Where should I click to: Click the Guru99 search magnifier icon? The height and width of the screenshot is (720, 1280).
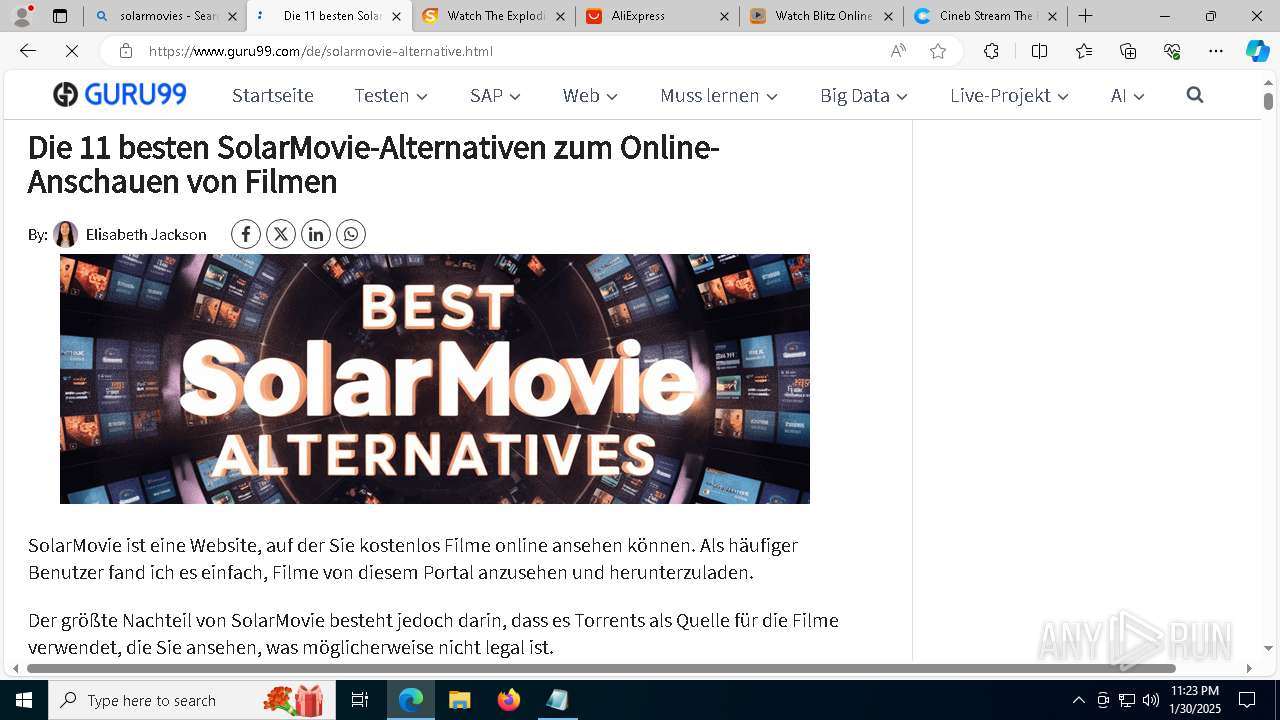(x=1195, y=95)
